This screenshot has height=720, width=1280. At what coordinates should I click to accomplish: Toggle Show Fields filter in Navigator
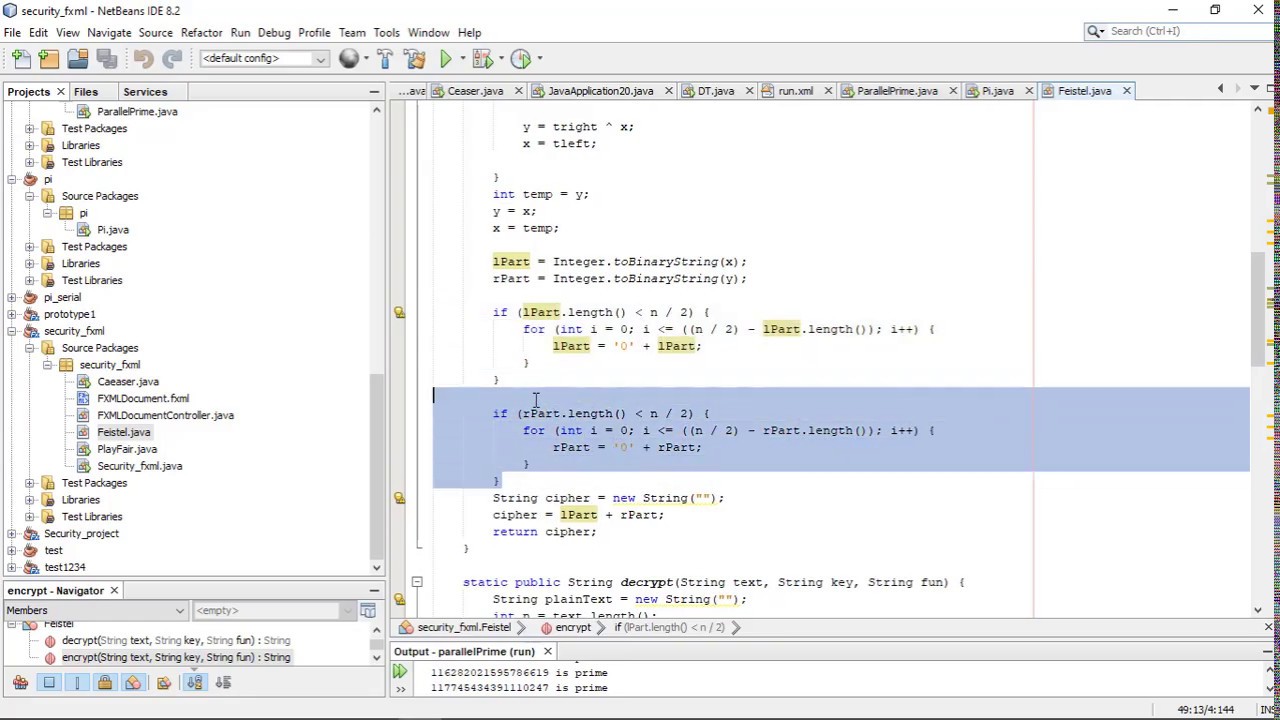[x=49, y=683]
